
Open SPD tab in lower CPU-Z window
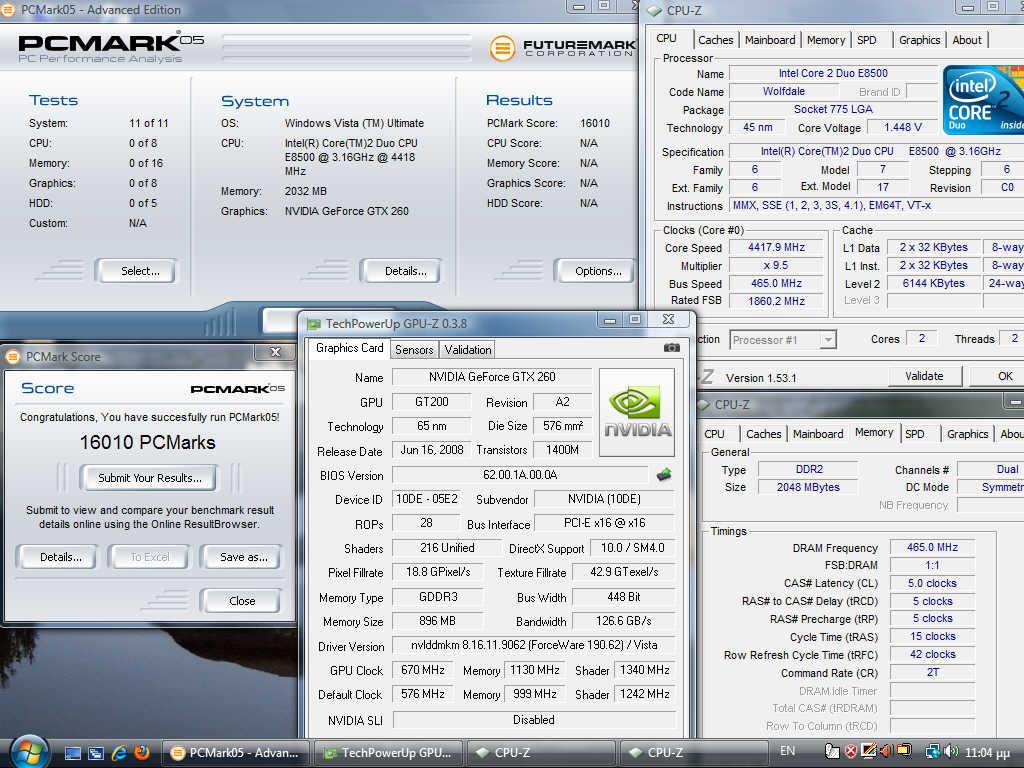(914, 434)
